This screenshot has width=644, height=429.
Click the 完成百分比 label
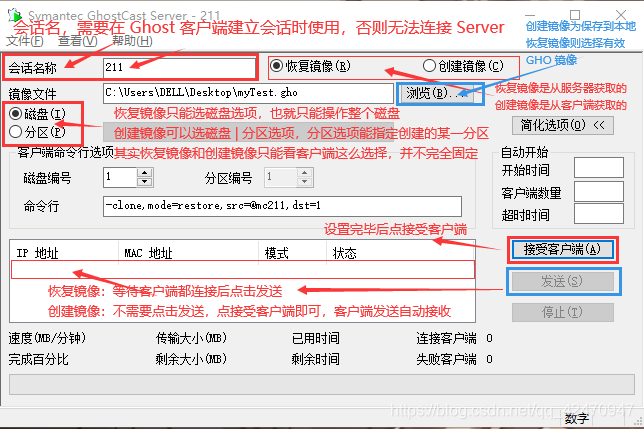click(39, 359)
